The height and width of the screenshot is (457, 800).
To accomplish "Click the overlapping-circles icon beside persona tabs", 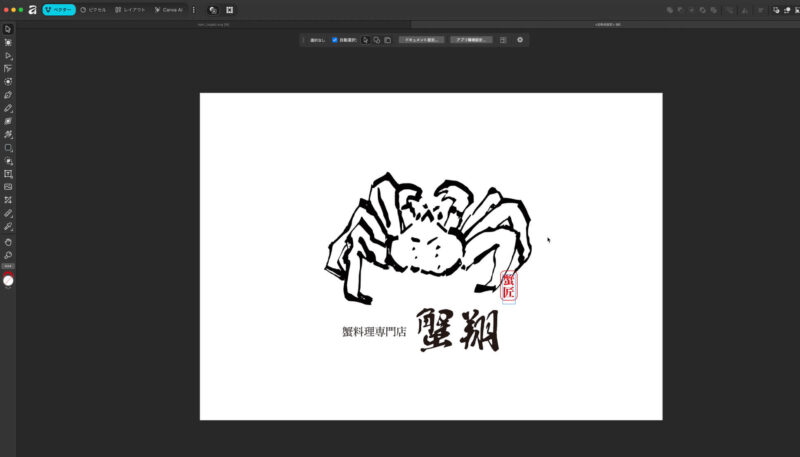I will pos(213,10).
